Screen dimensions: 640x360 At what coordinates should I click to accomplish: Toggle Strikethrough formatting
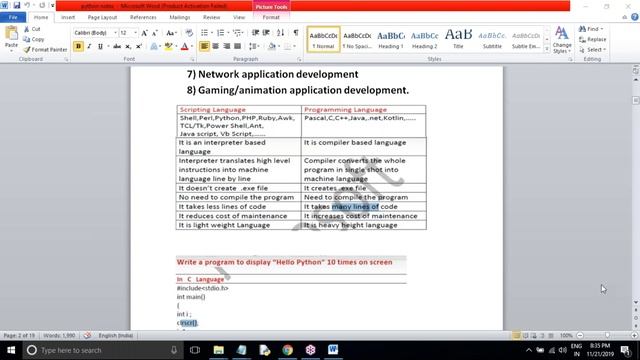pyautogui.click(x=117, y=46)
